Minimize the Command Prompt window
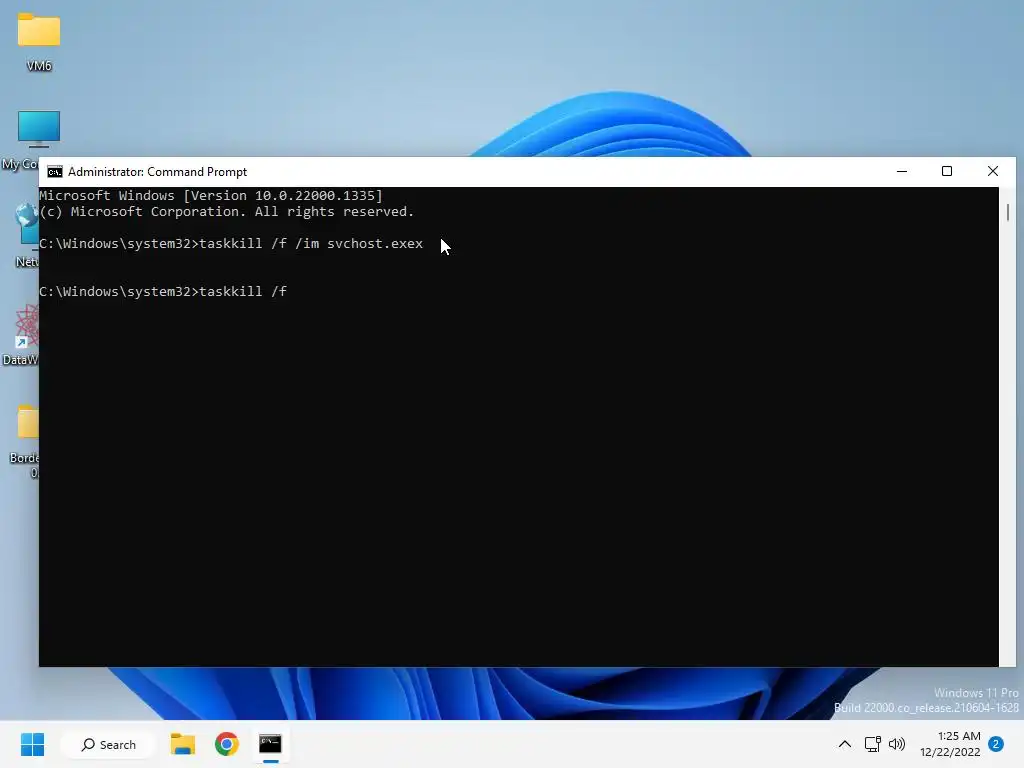 (902, 171)
